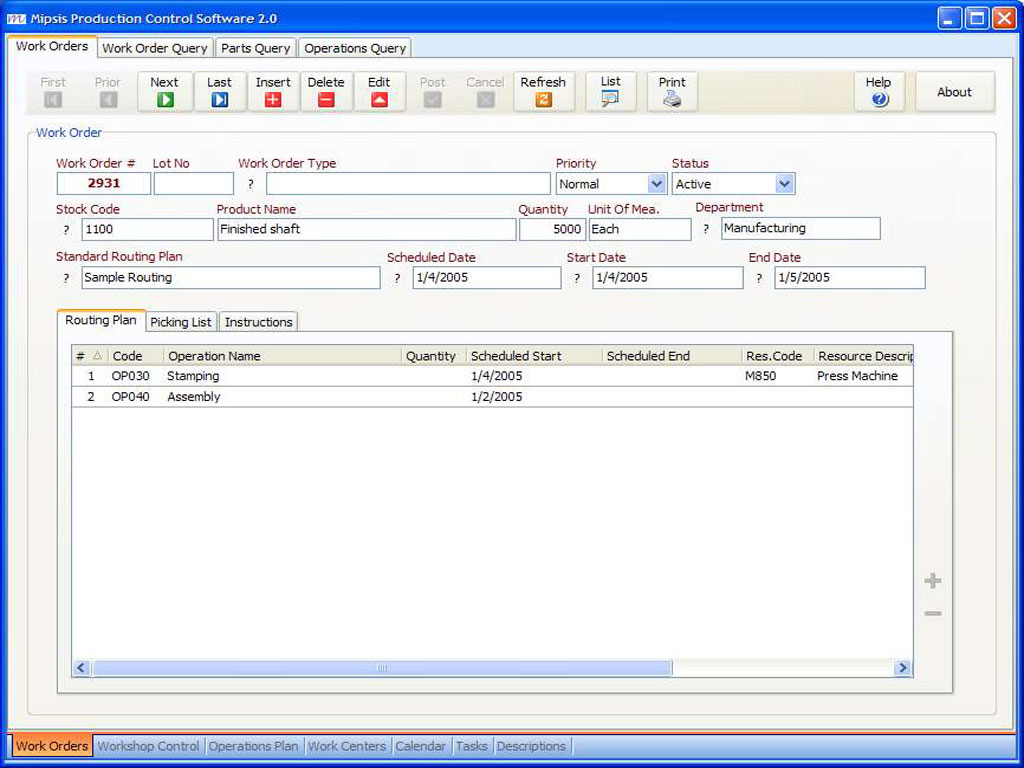Open the work order List view
Viewport: 1024px width, 768px height.
point(610,92)
